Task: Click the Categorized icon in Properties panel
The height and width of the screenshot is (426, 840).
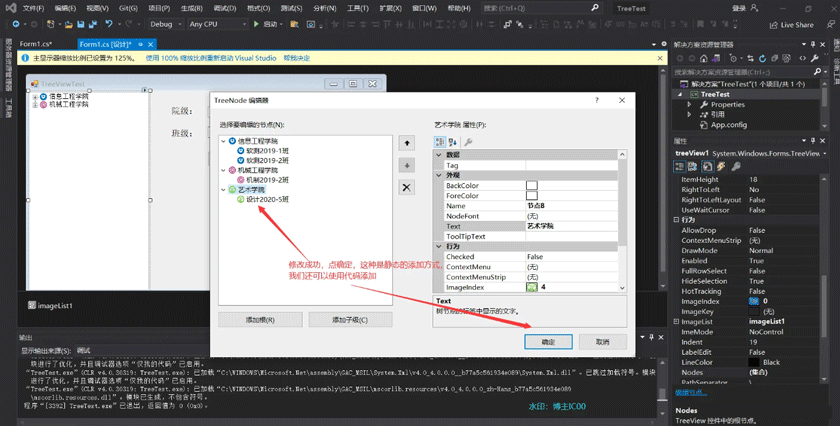Action: pos(680,167)
